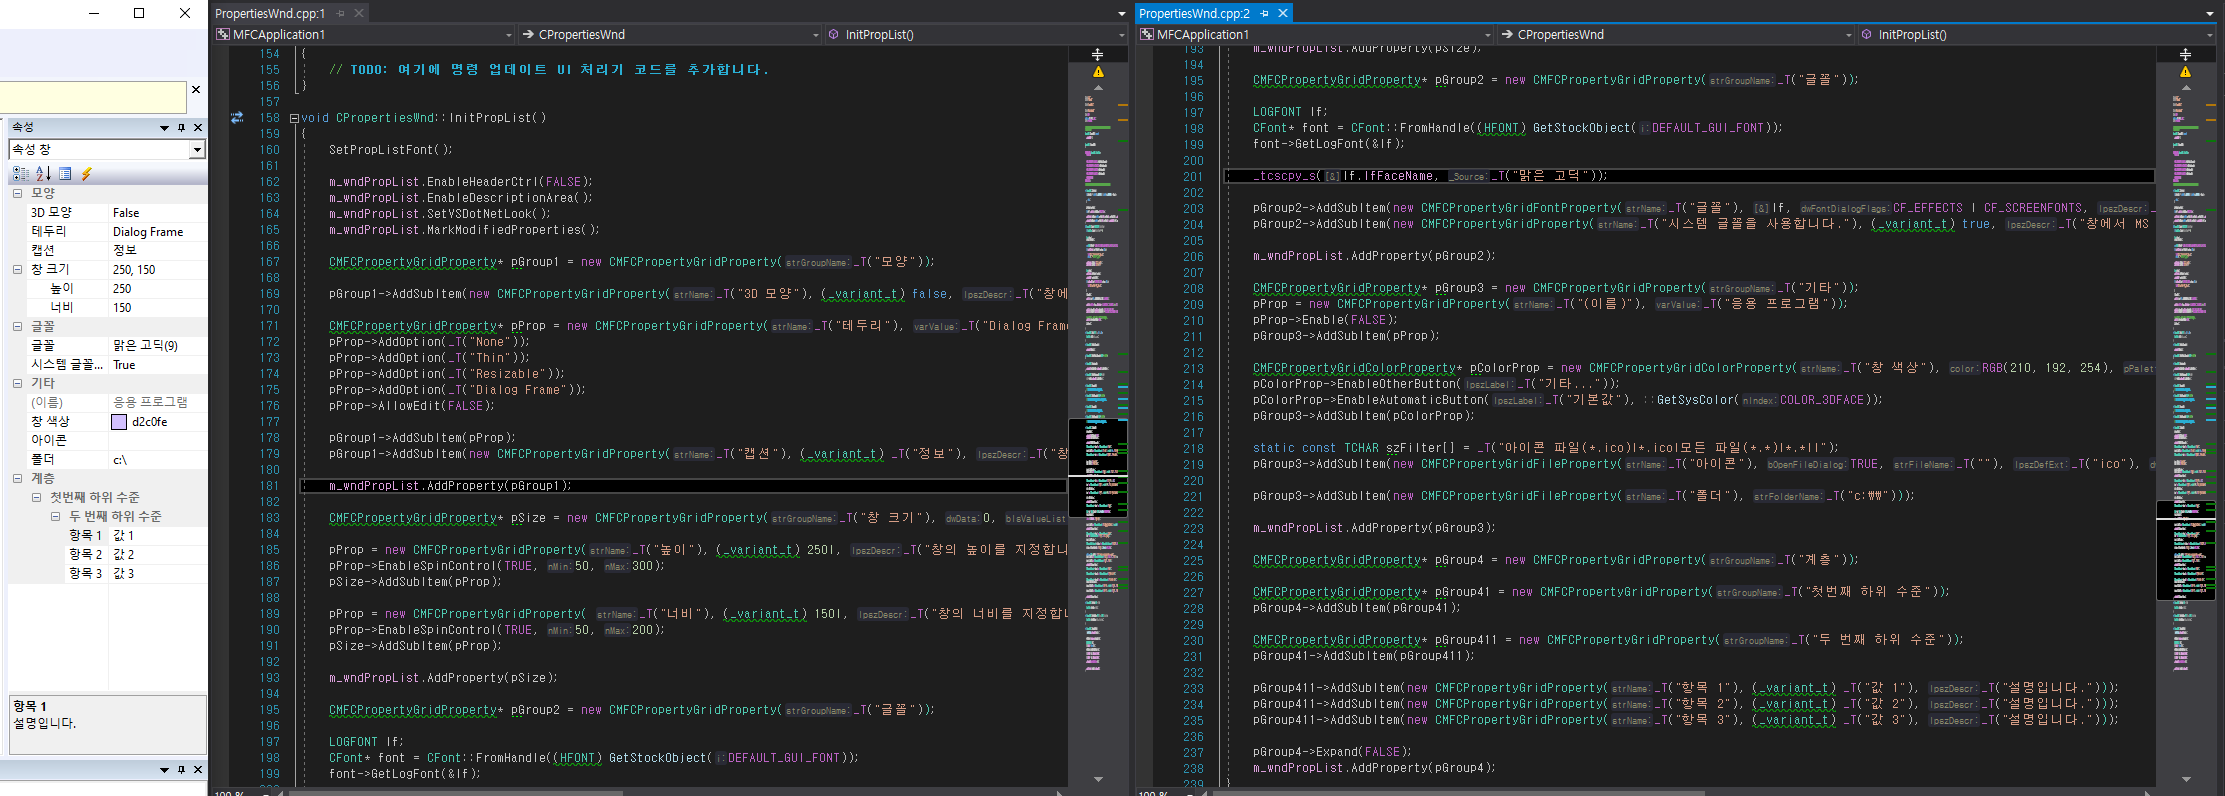This screenshot has width=2225, height=796.
Task: Click left editor scrollbar down arrow
Action: pos(1098,779)
